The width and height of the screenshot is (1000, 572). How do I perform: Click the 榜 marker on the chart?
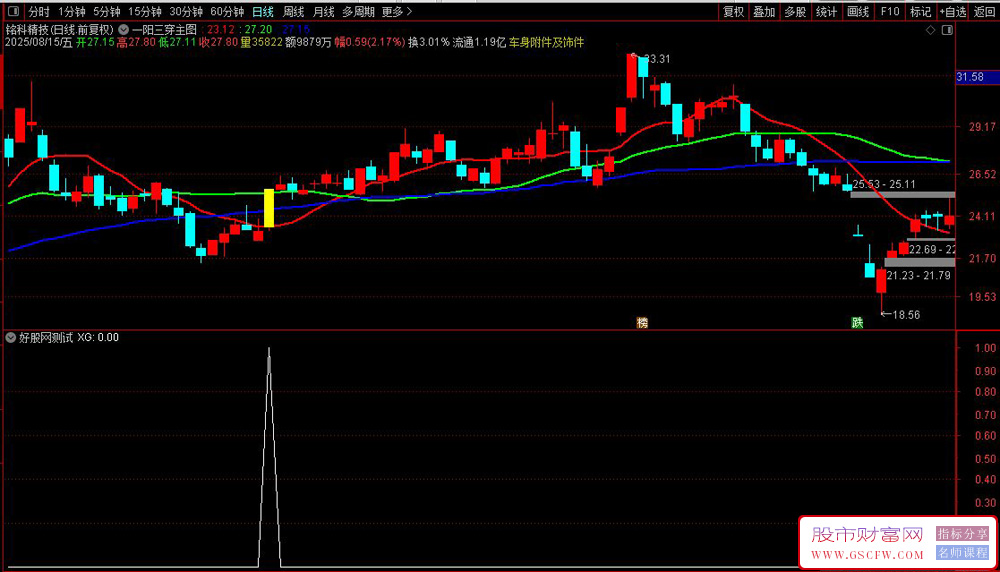[642, 323]
